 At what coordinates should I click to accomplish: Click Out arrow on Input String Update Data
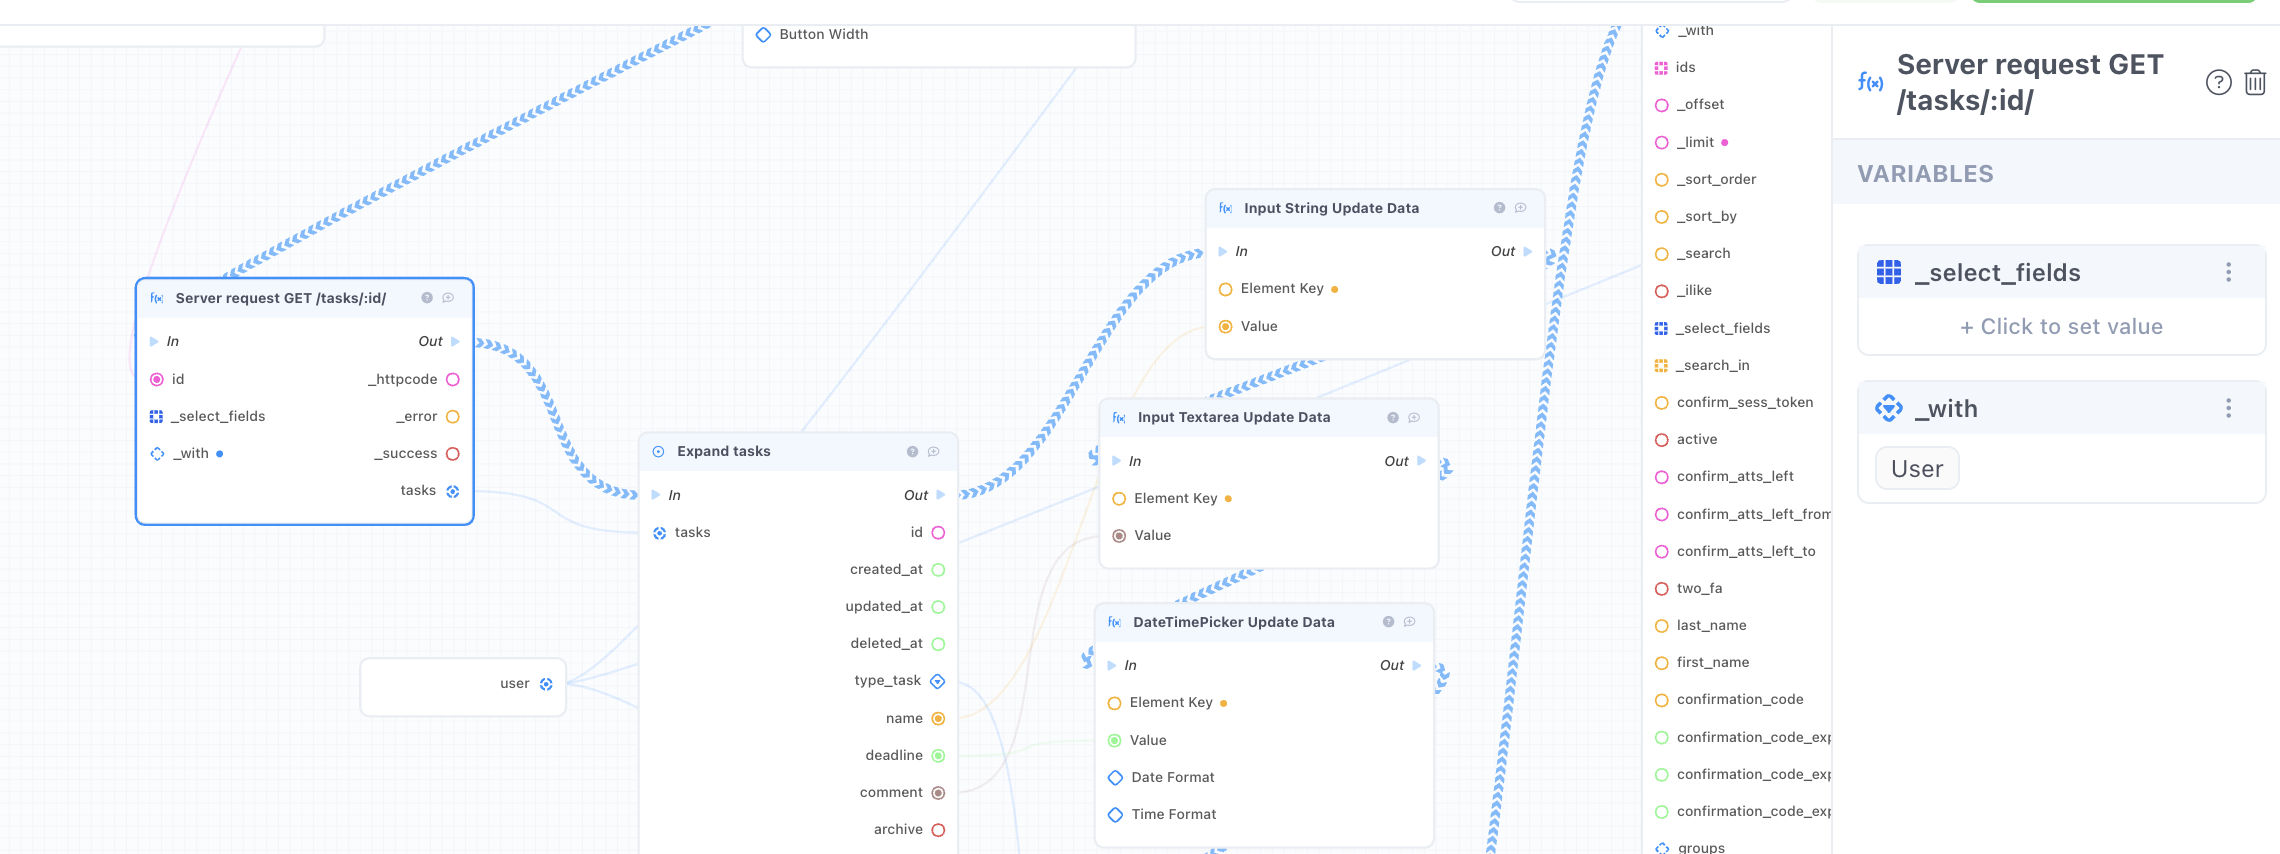pos(1528,251)
